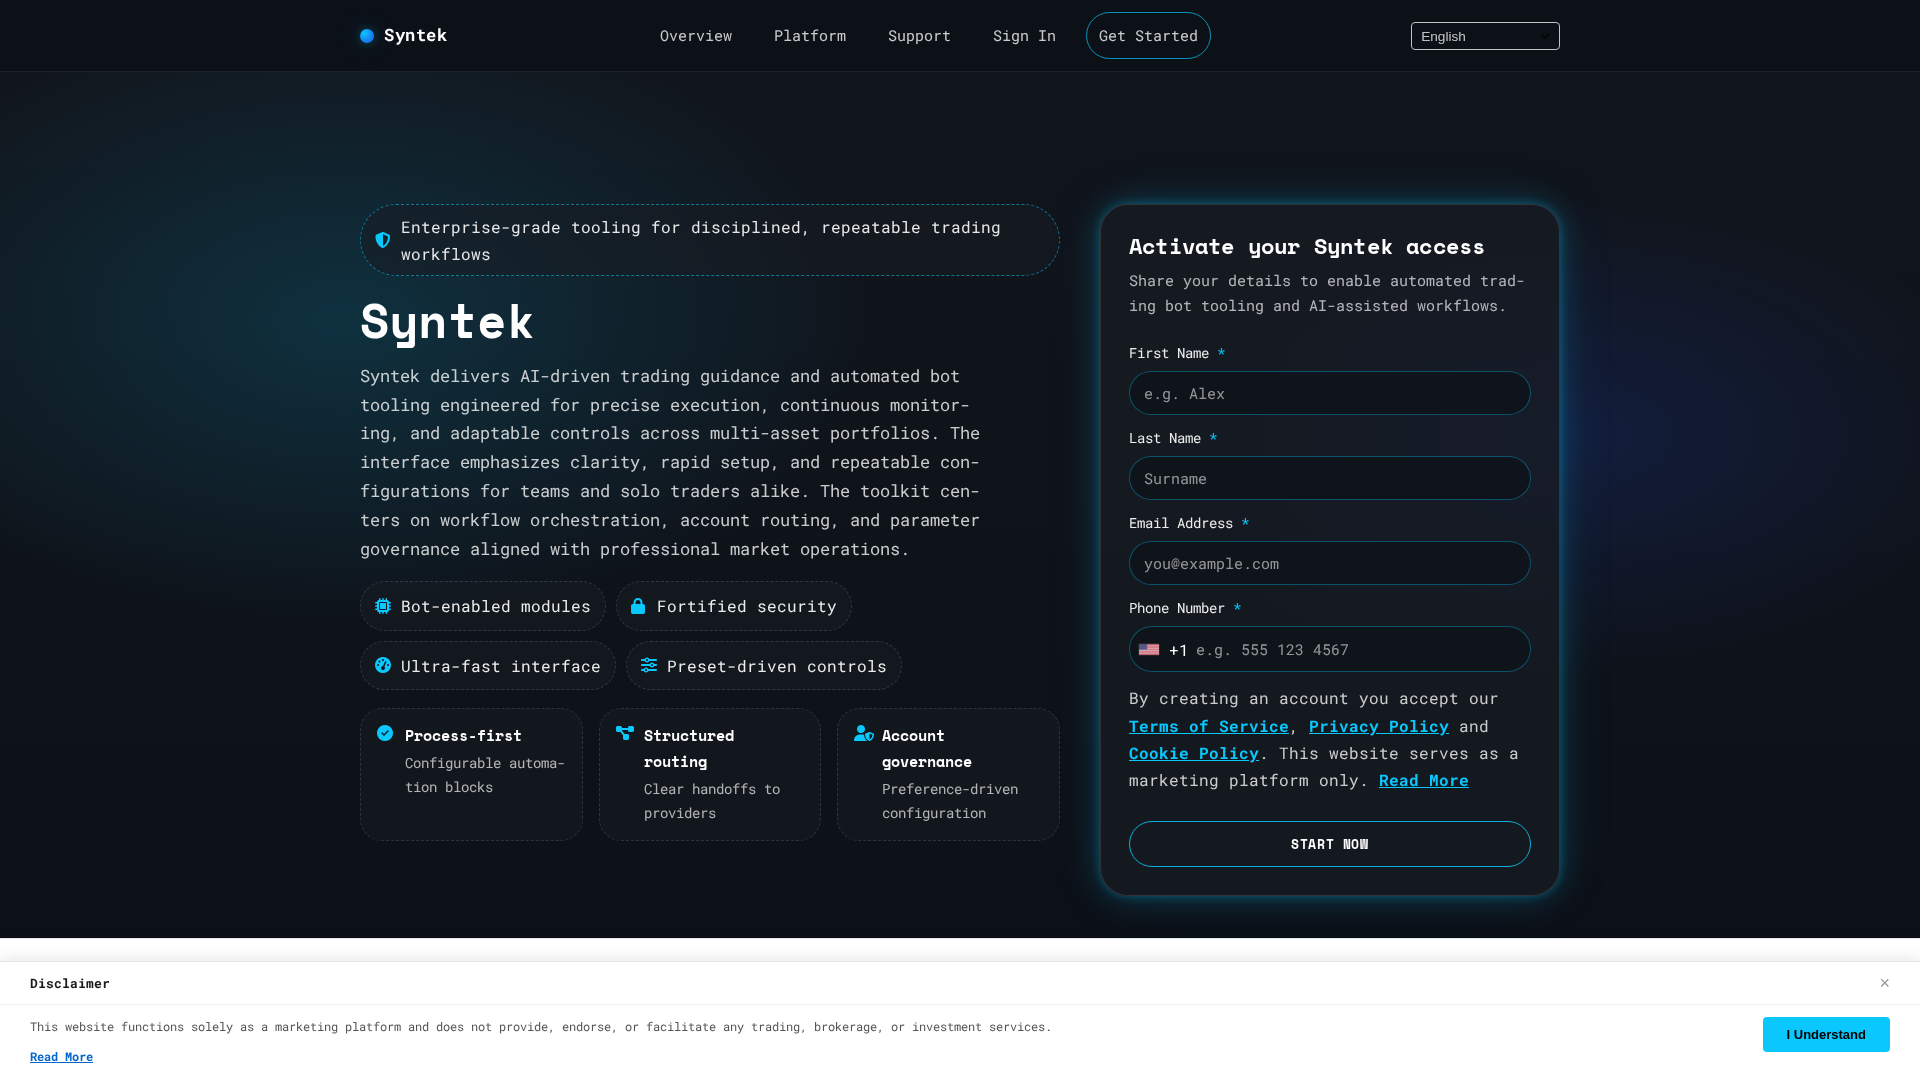Click the shield icon in enterprise banner
This screenshot has width=1920, height=1080.
(x=383, y=240)
